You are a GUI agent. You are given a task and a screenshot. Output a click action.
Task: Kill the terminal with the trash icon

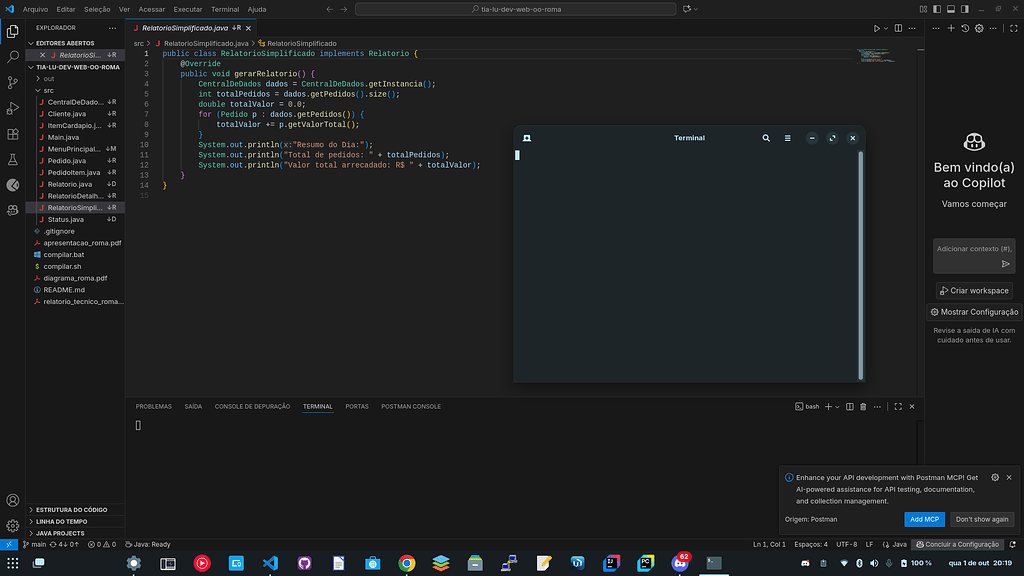863,406
